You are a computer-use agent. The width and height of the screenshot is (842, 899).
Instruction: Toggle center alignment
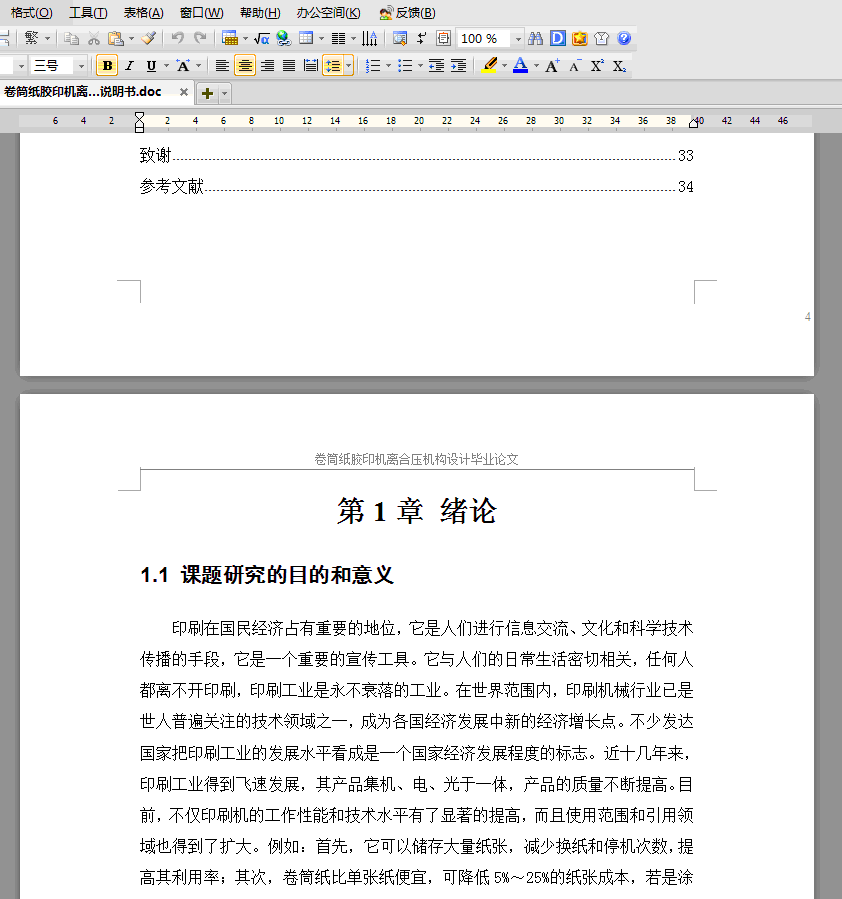pos(245,66)
